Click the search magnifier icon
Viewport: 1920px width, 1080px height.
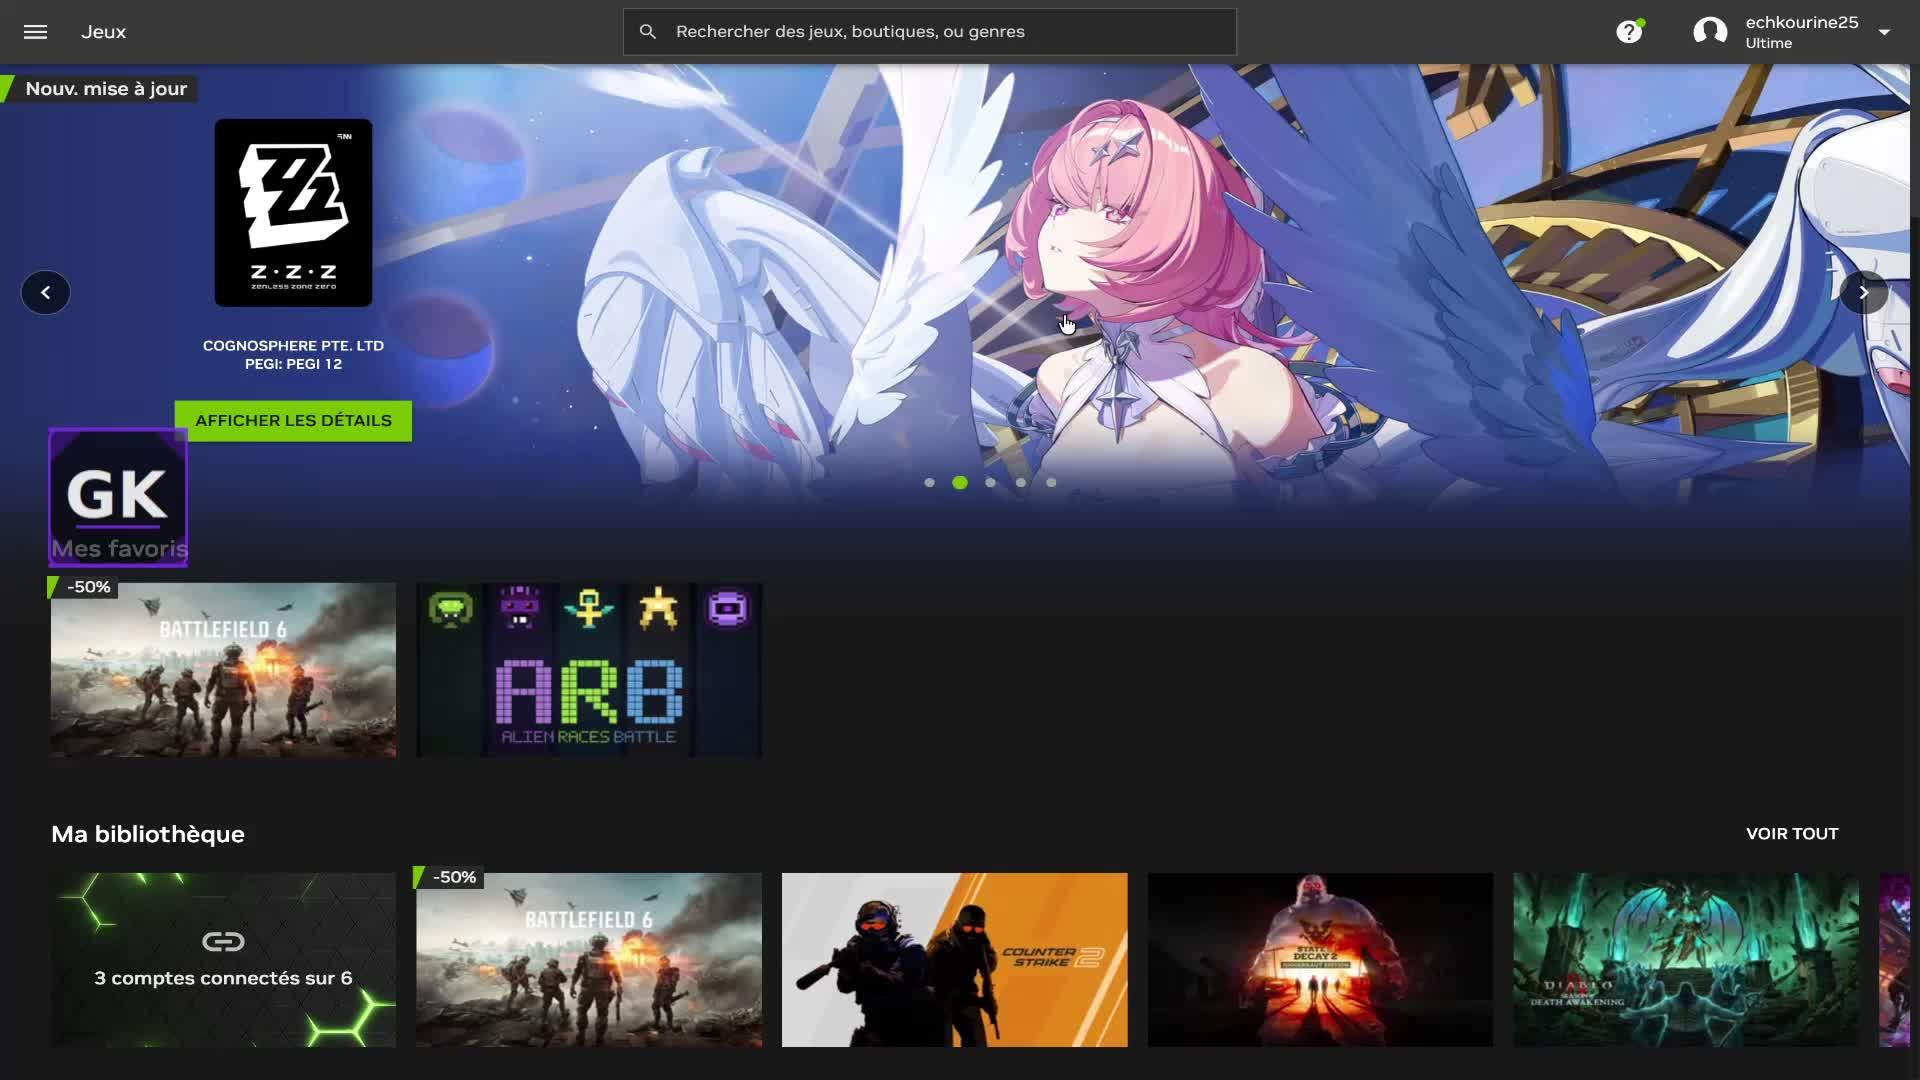pos(648,32)
